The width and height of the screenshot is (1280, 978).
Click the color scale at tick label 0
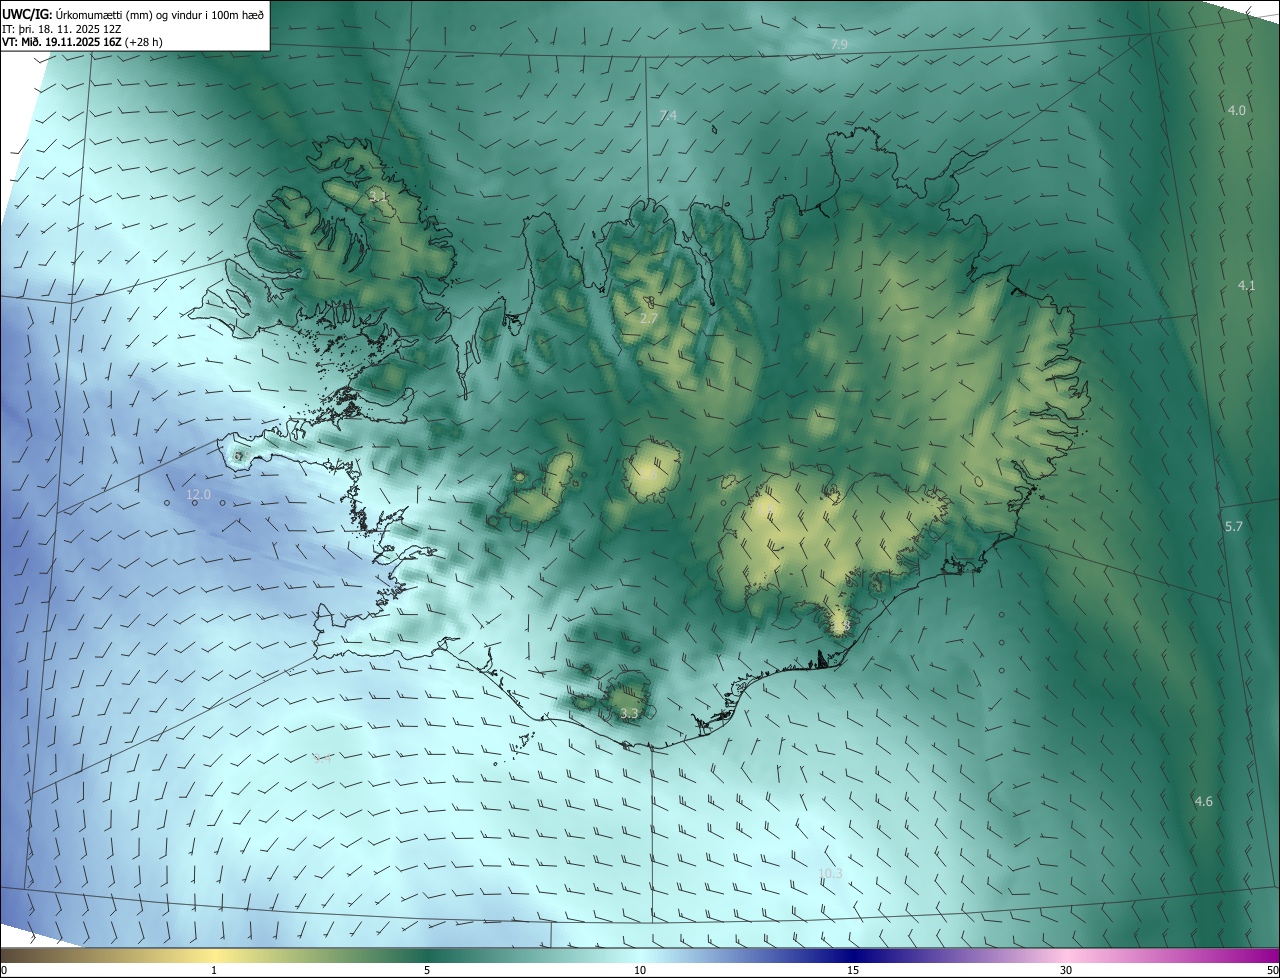(4, 970)
